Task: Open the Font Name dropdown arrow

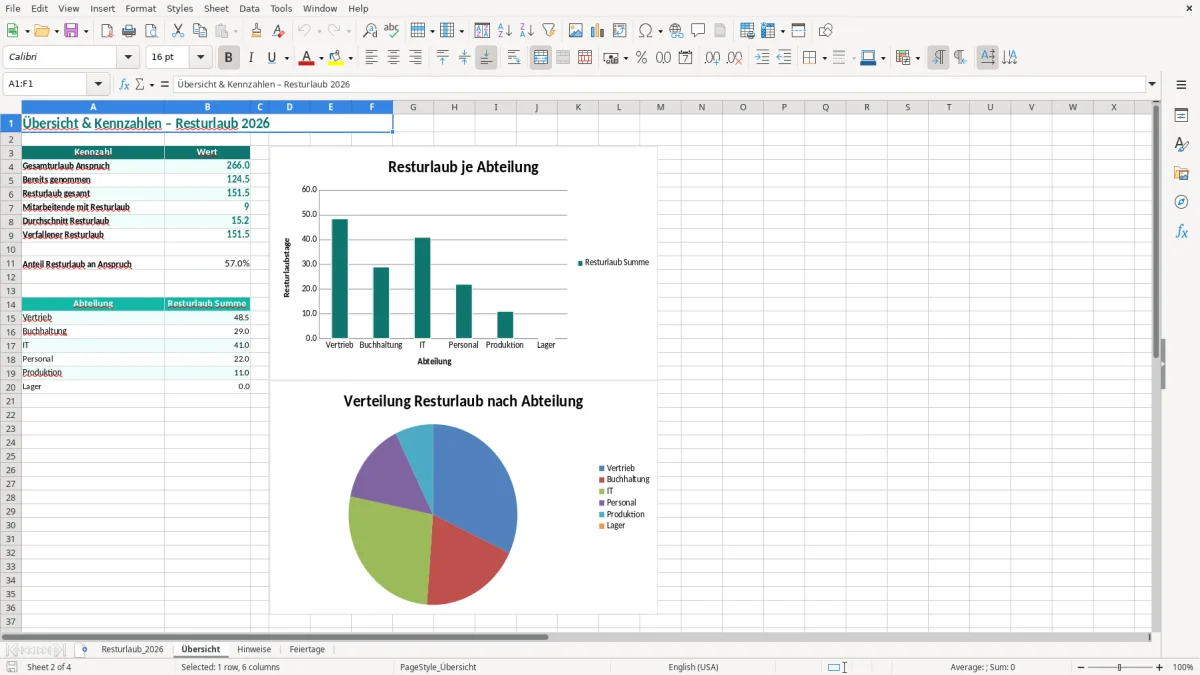Action: pyautogui.click(x=128, y=58)
